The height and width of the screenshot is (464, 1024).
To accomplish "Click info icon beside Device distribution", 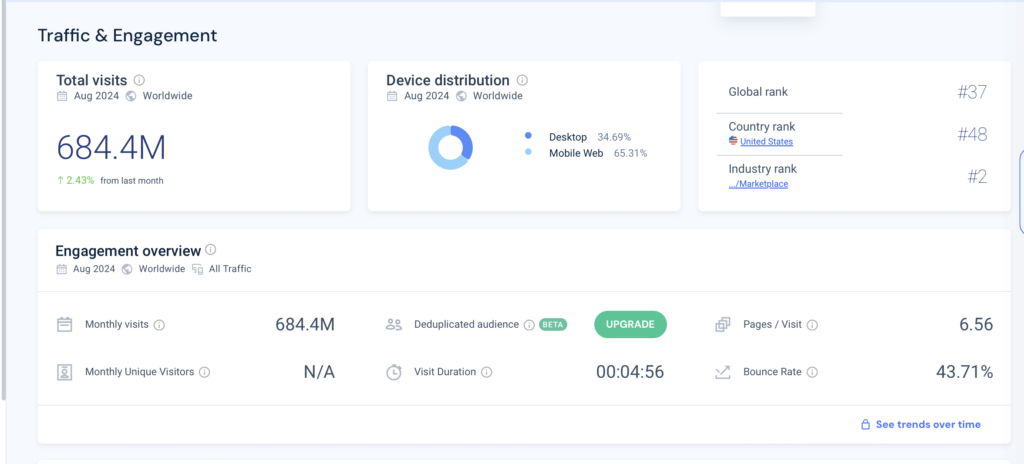I will [x=522, y=80].
